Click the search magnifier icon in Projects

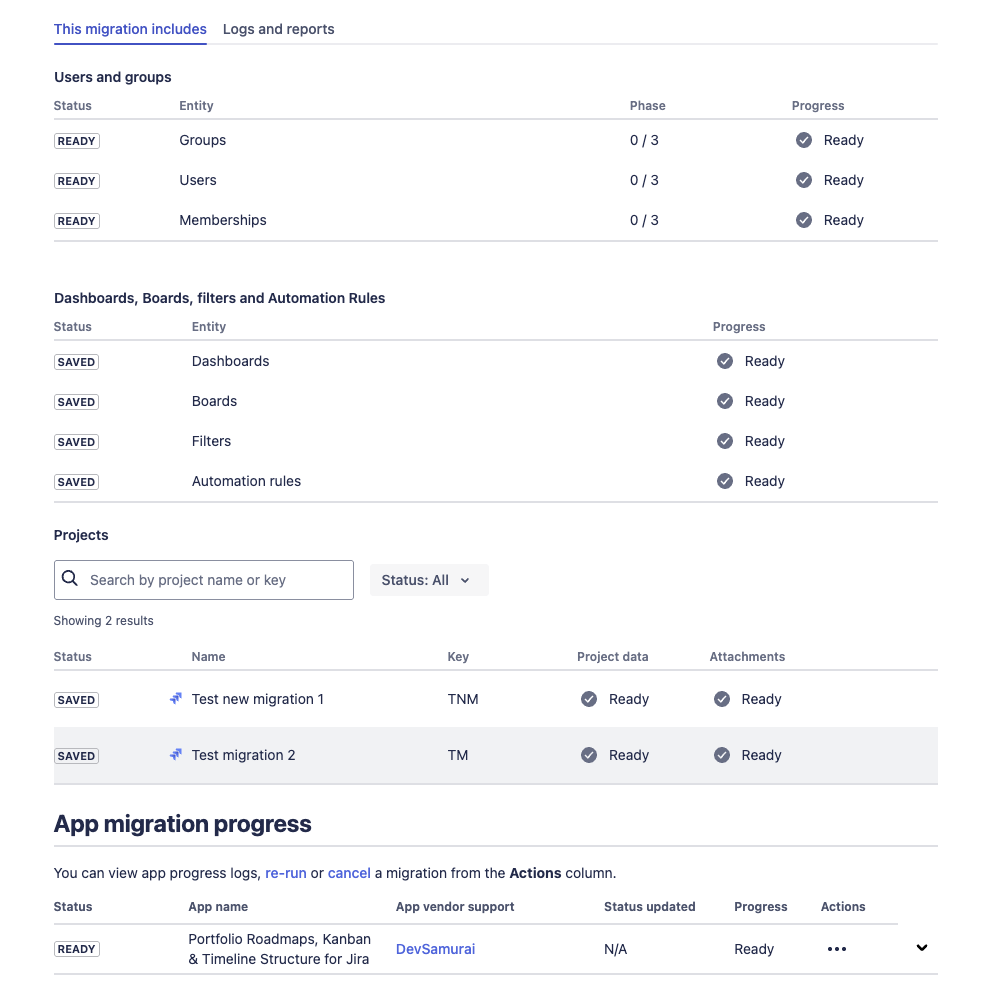click(70, 578)
